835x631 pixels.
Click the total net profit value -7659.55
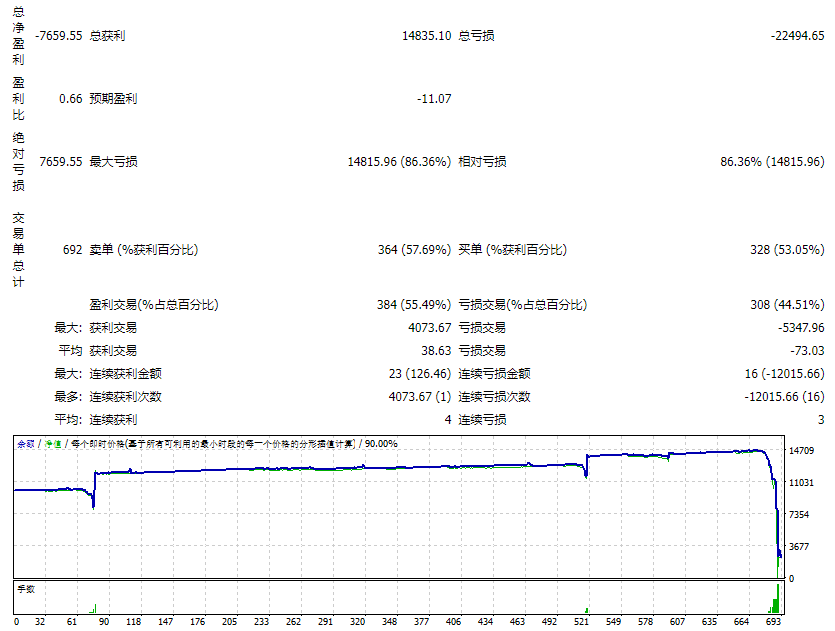(58, 36)
